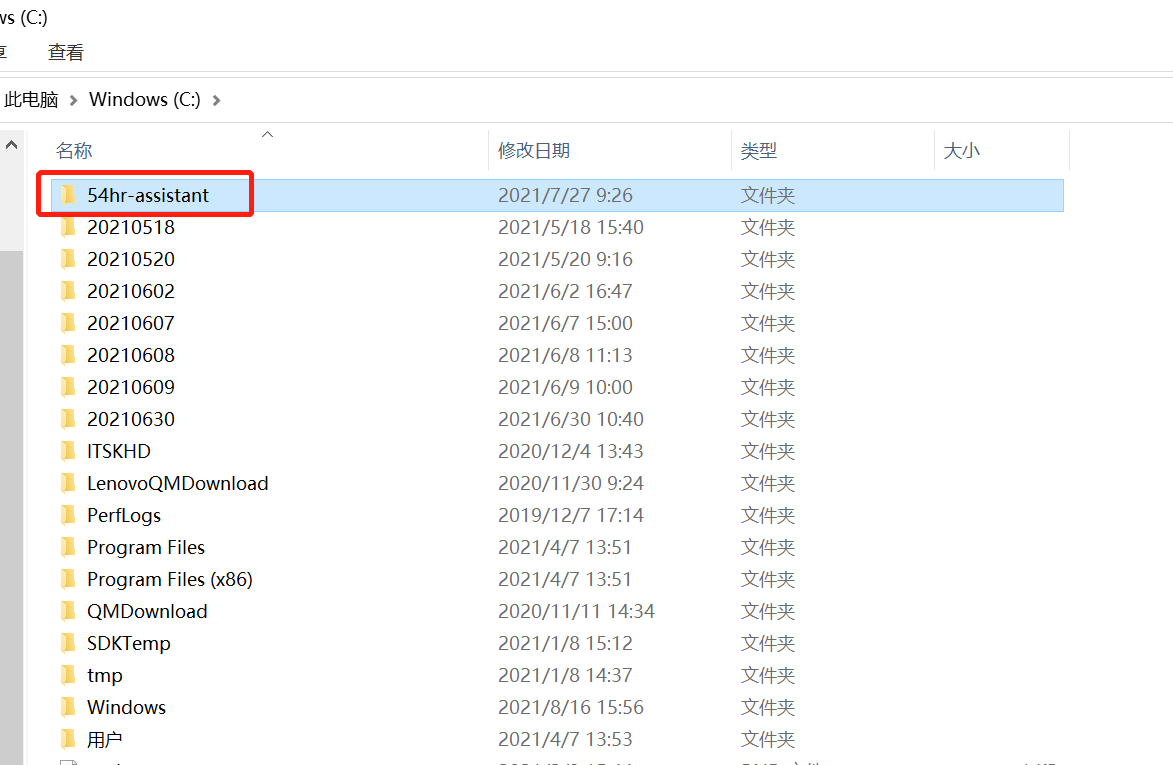Click the QMDownload folder icon
The image size is (1173, 765).
68,611
